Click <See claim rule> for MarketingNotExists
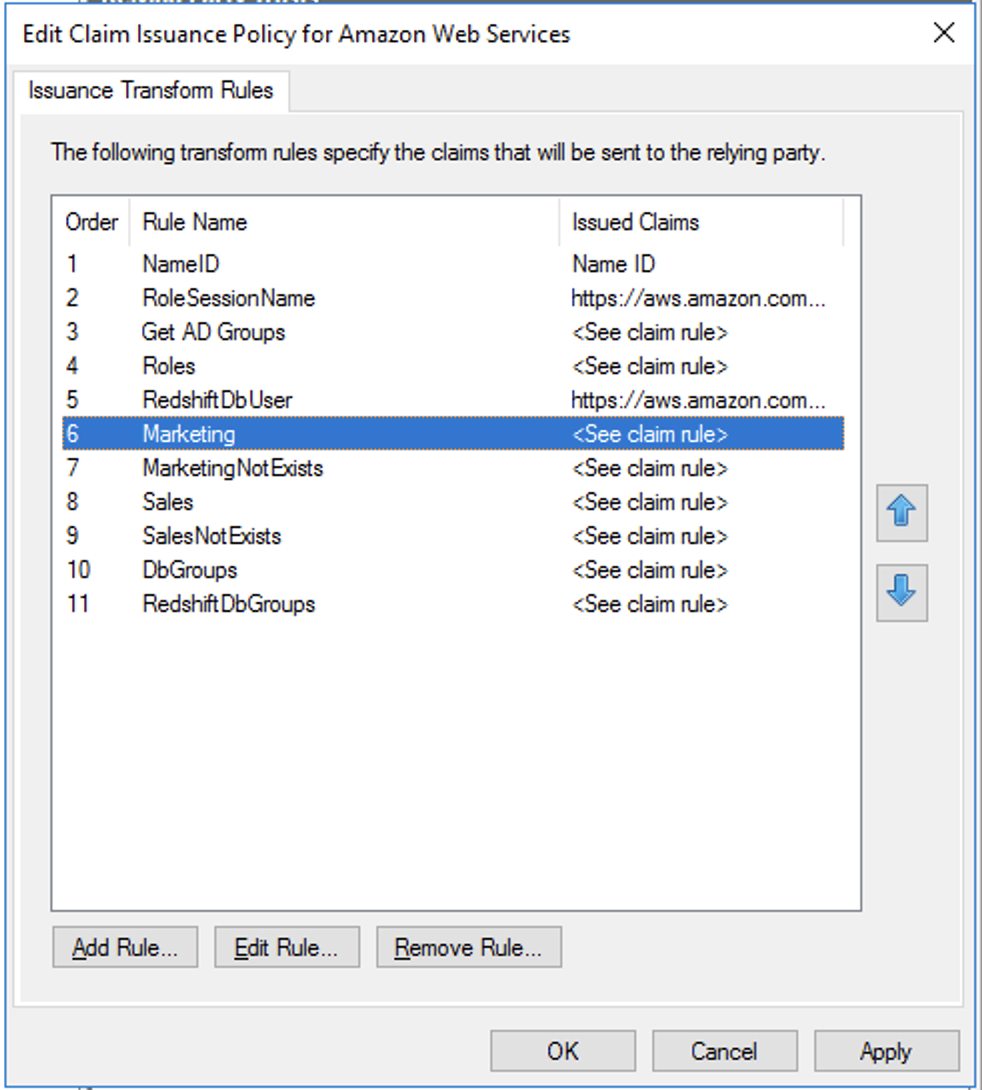 tap(650, 468)
